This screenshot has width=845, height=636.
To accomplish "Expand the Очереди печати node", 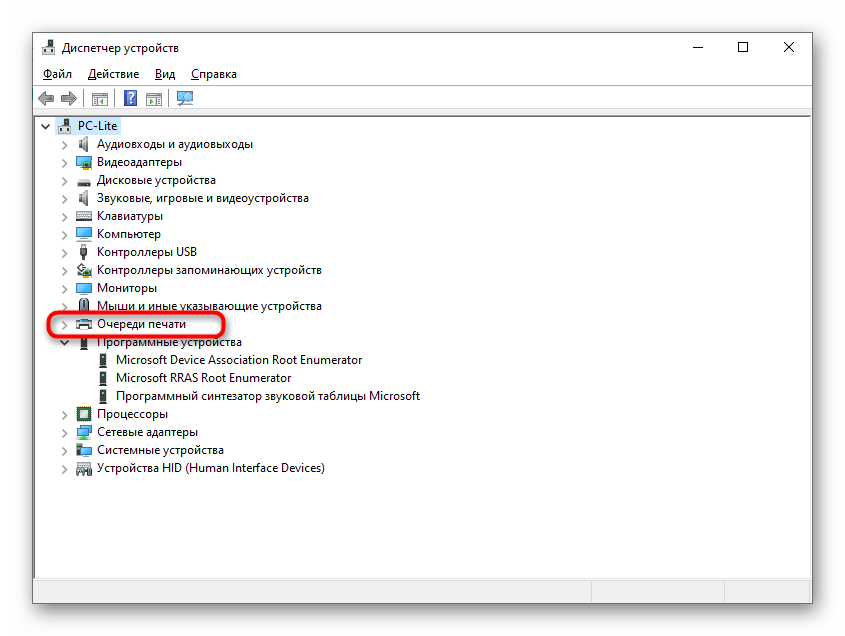I will 65,325.
